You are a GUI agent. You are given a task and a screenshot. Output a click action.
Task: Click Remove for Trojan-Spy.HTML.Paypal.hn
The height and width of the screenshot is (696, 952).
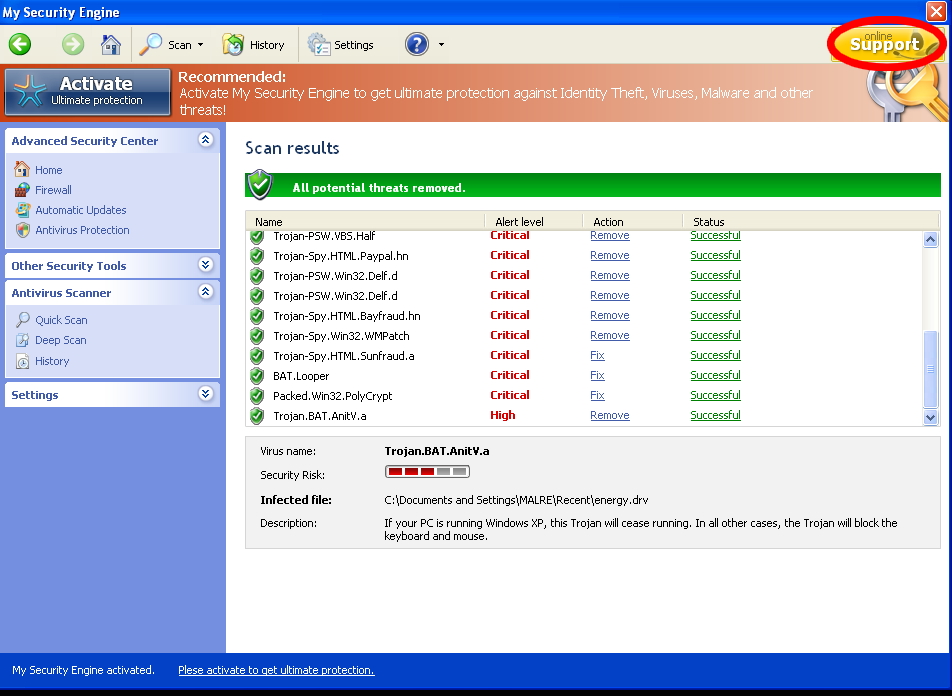[610, 256]
